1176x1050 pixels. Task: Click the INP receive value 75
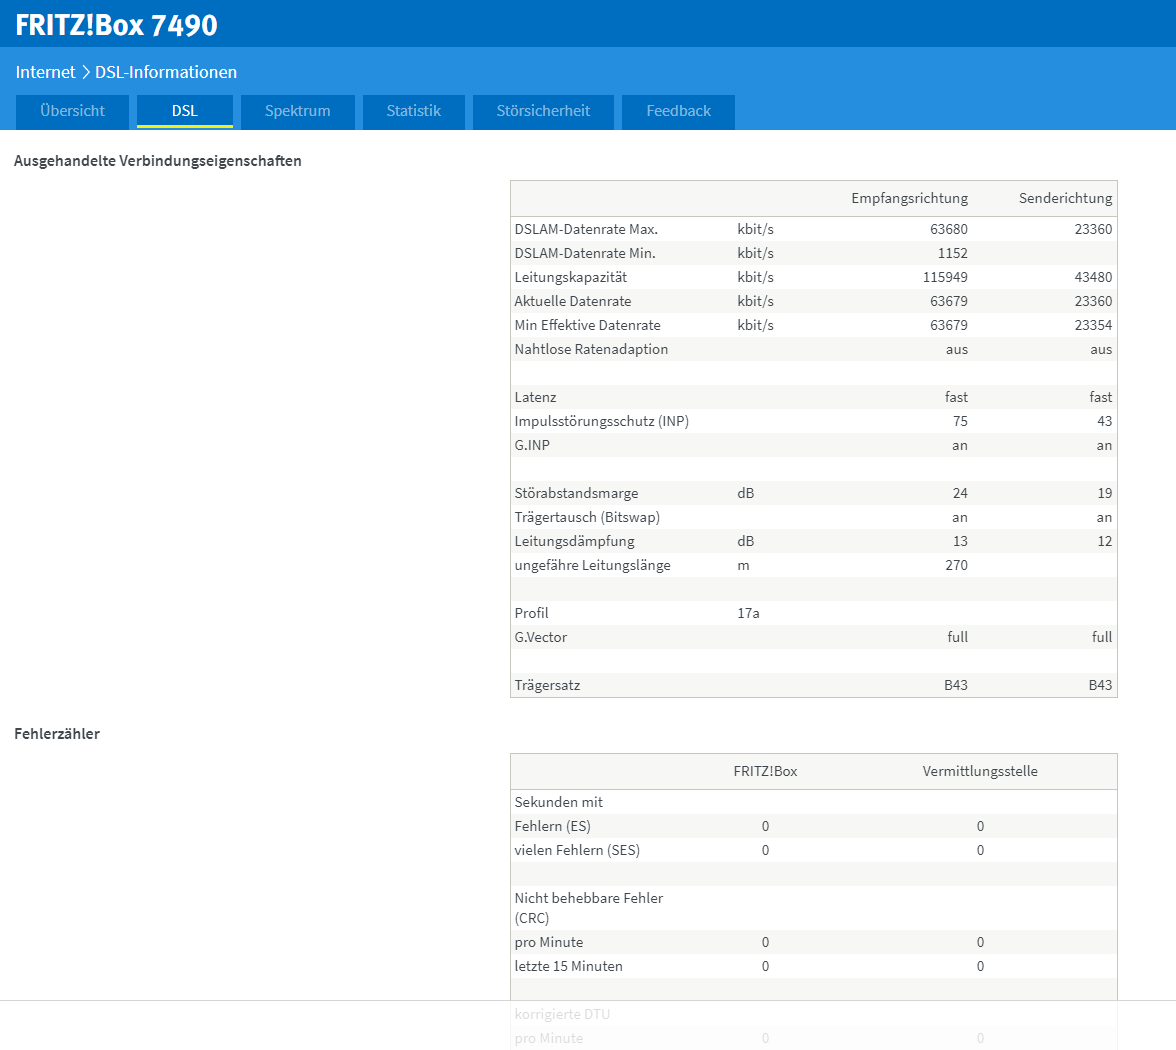(x=960, y=422)
